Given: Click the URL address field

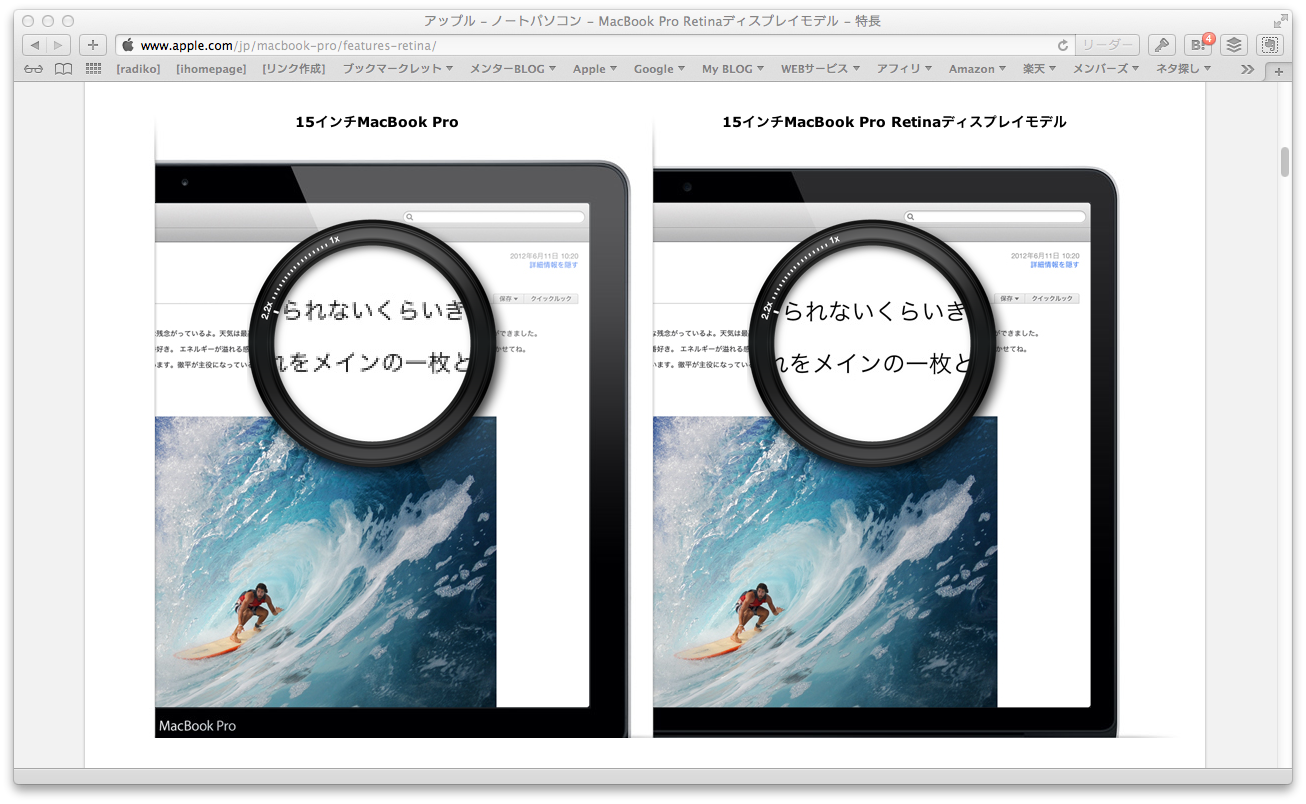Looking at the screenshot, I should pos(595,45).
